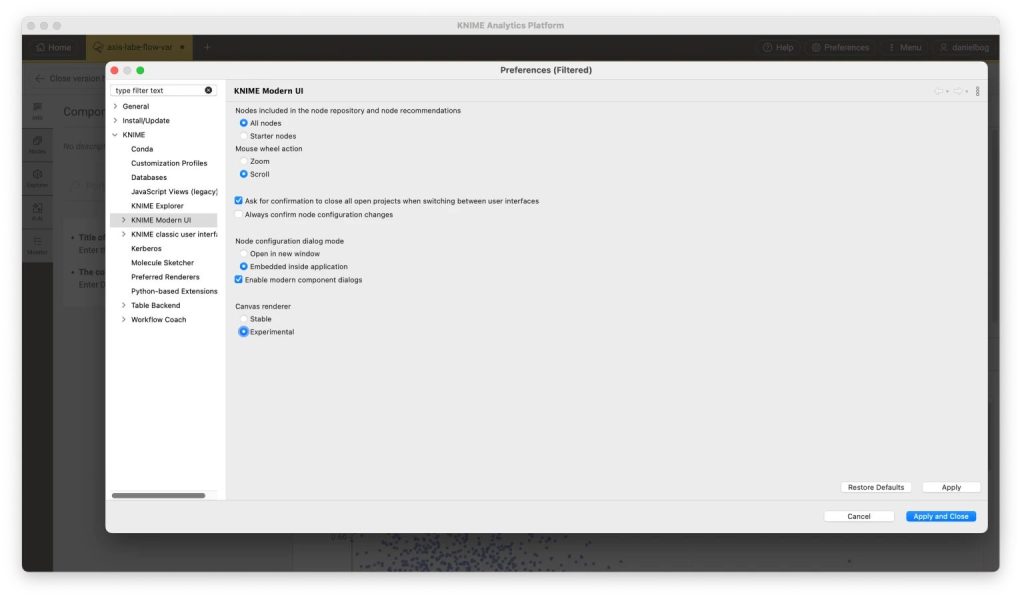Open the danielbog user account entry
This screenshot has width=1024, height=599.
pos(964,48)
